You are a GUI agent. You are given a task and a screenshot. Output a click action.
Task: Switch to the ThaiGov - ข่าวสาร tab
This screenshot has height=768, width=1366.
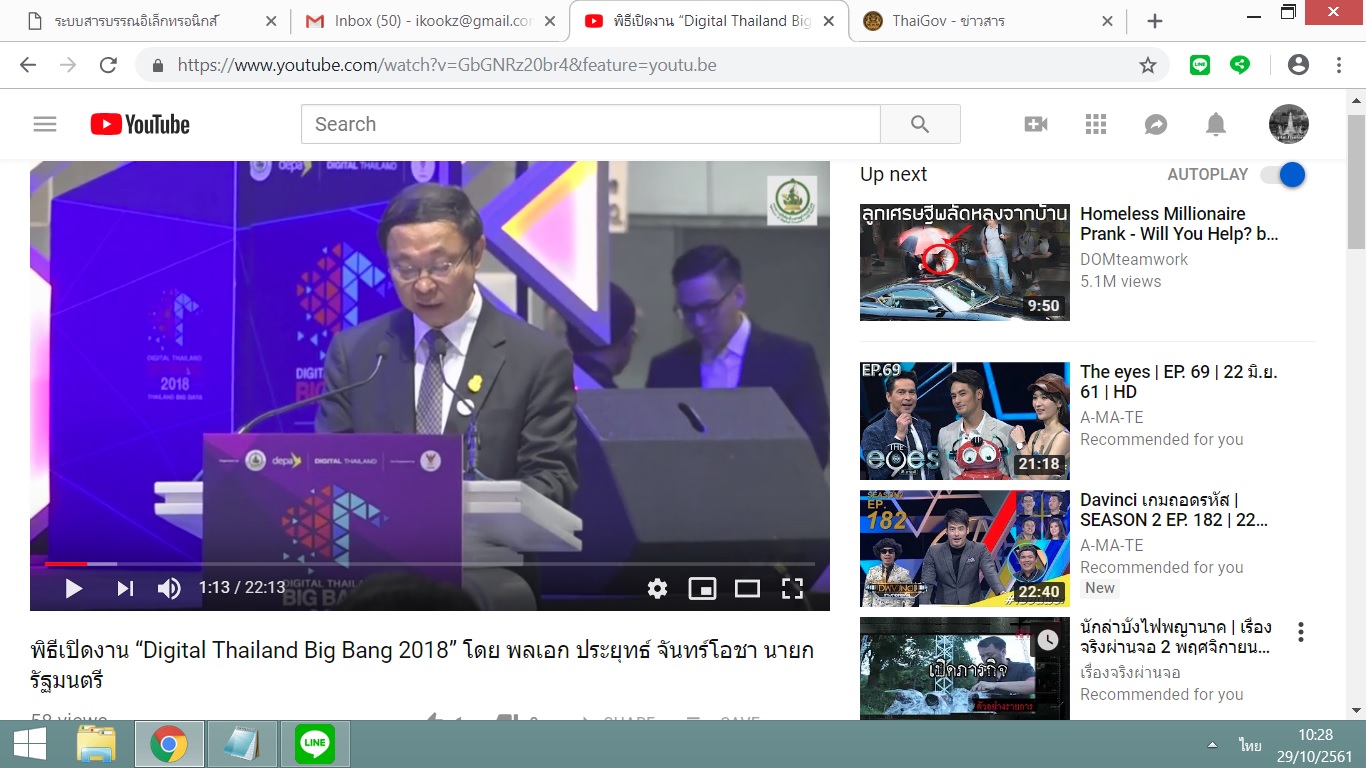point(987,21)
